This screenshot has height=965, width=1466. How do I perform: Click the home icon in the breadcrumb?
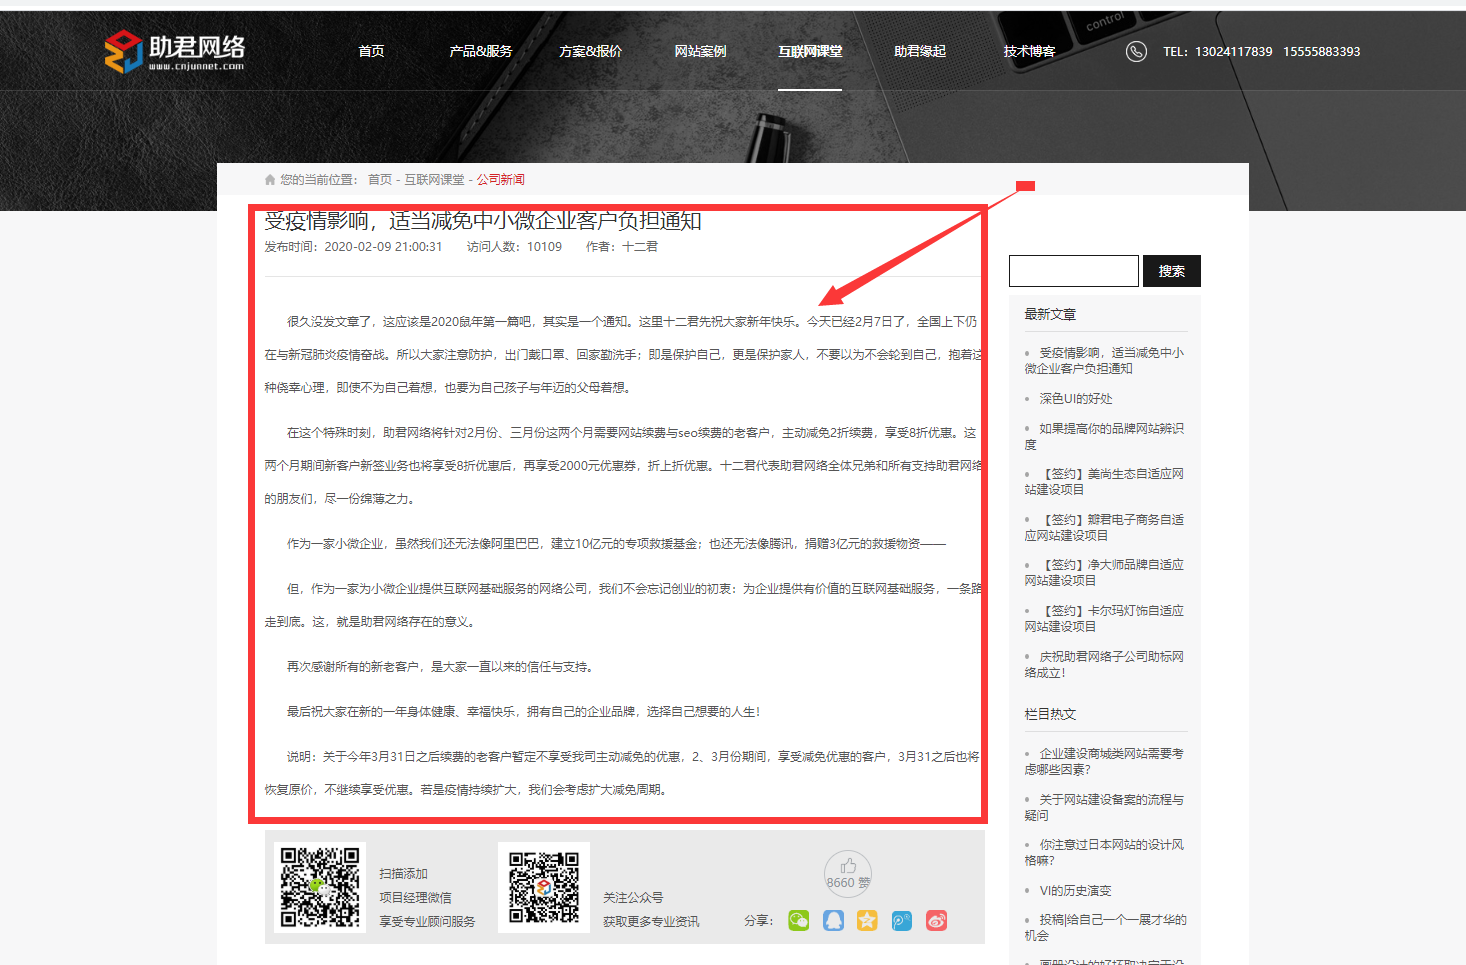click(270, 180)
